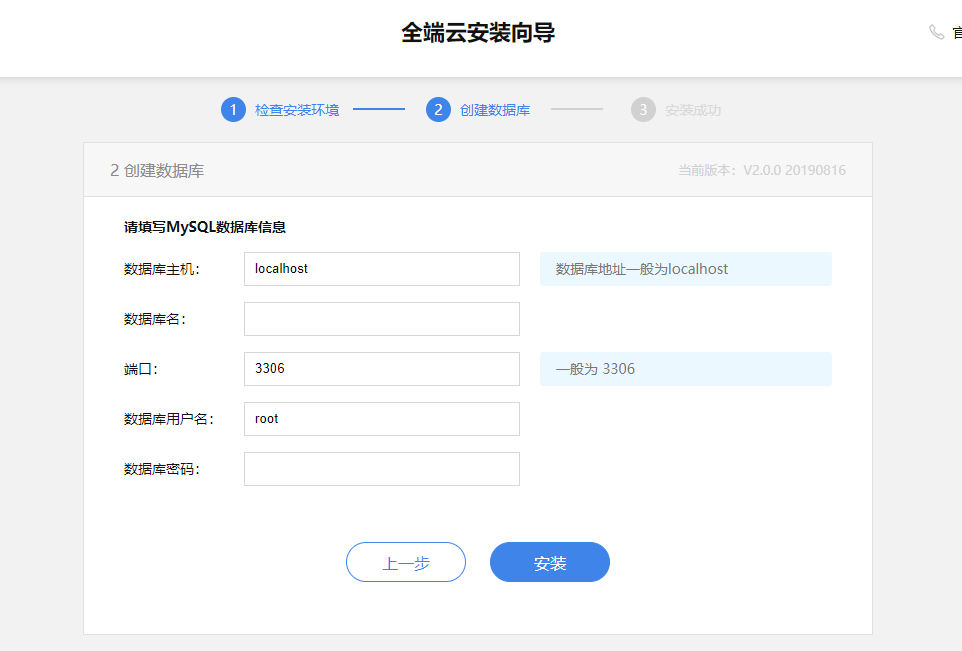
Task: Click the 数据库密码: label
Action: pyautogui.click(x=162, y=469)
